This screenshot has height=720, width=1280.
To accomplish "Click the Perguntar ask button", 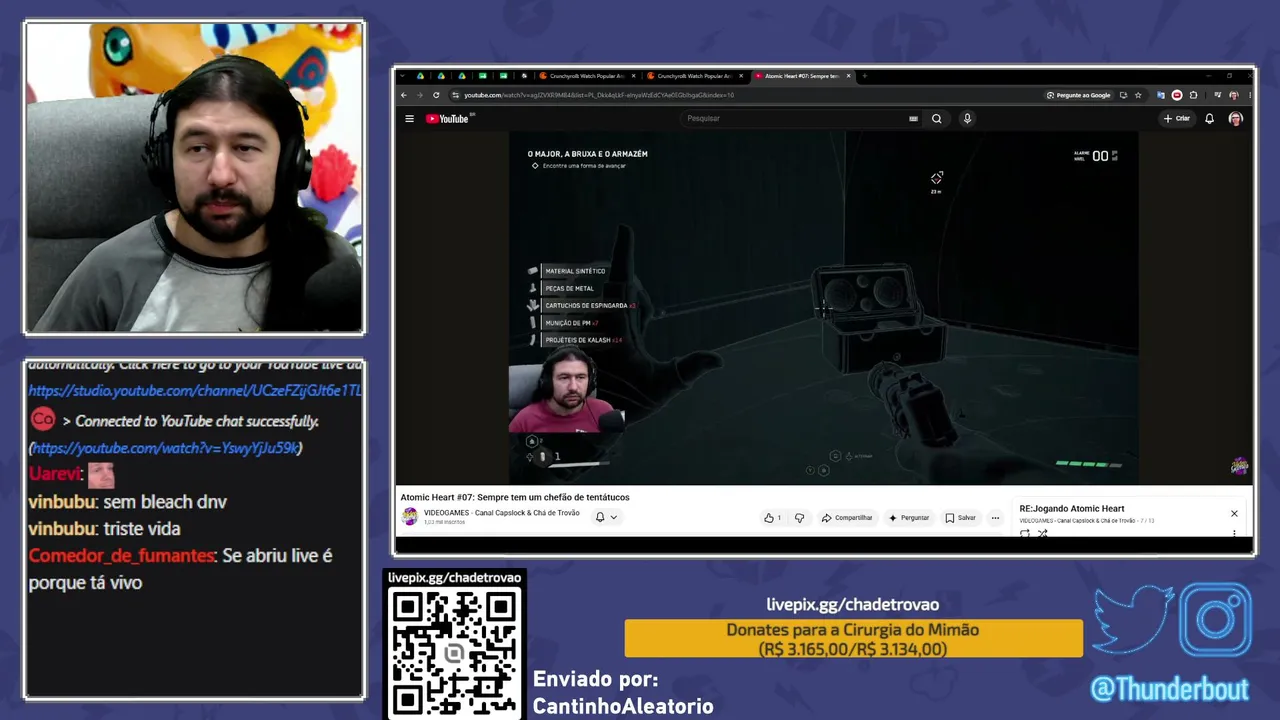I will (x=909, y=518).
